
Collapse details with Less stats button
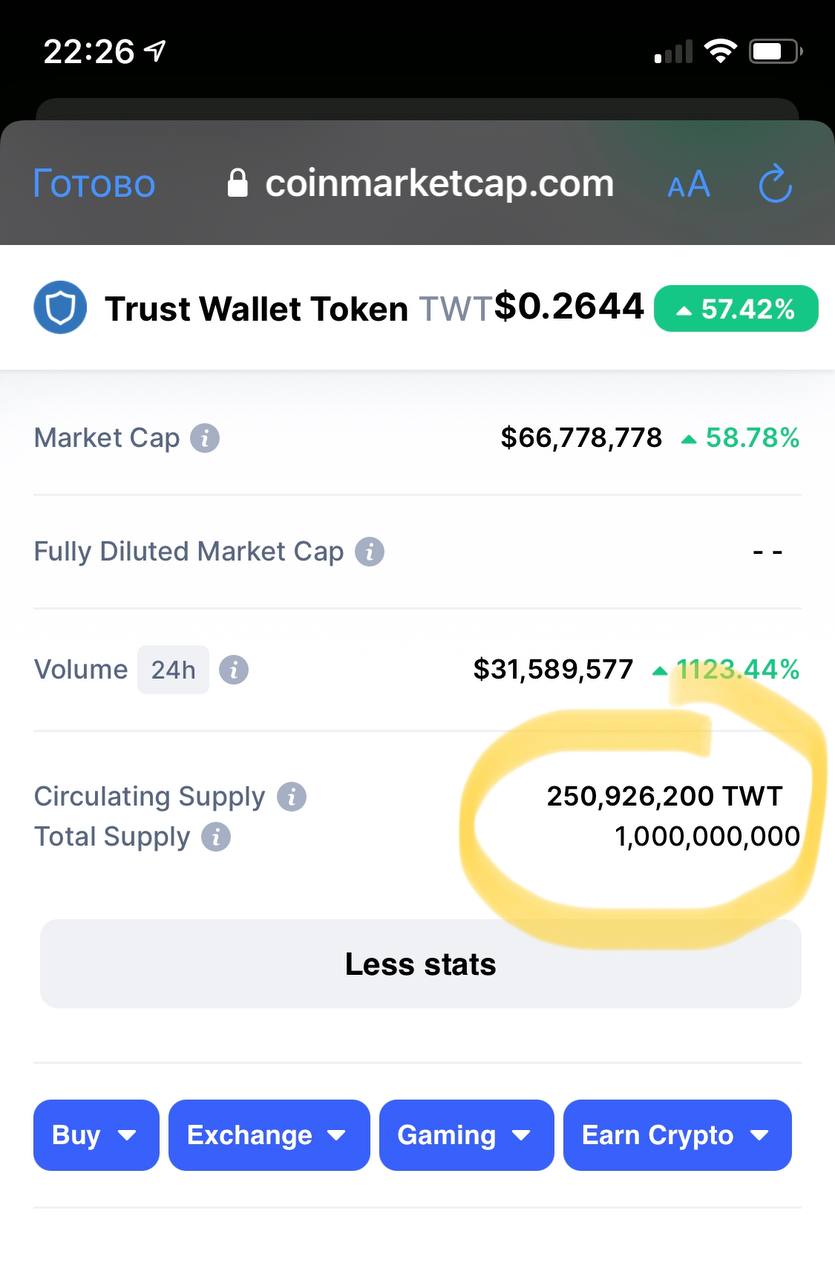pyautogui.click(x=420, y=964)
